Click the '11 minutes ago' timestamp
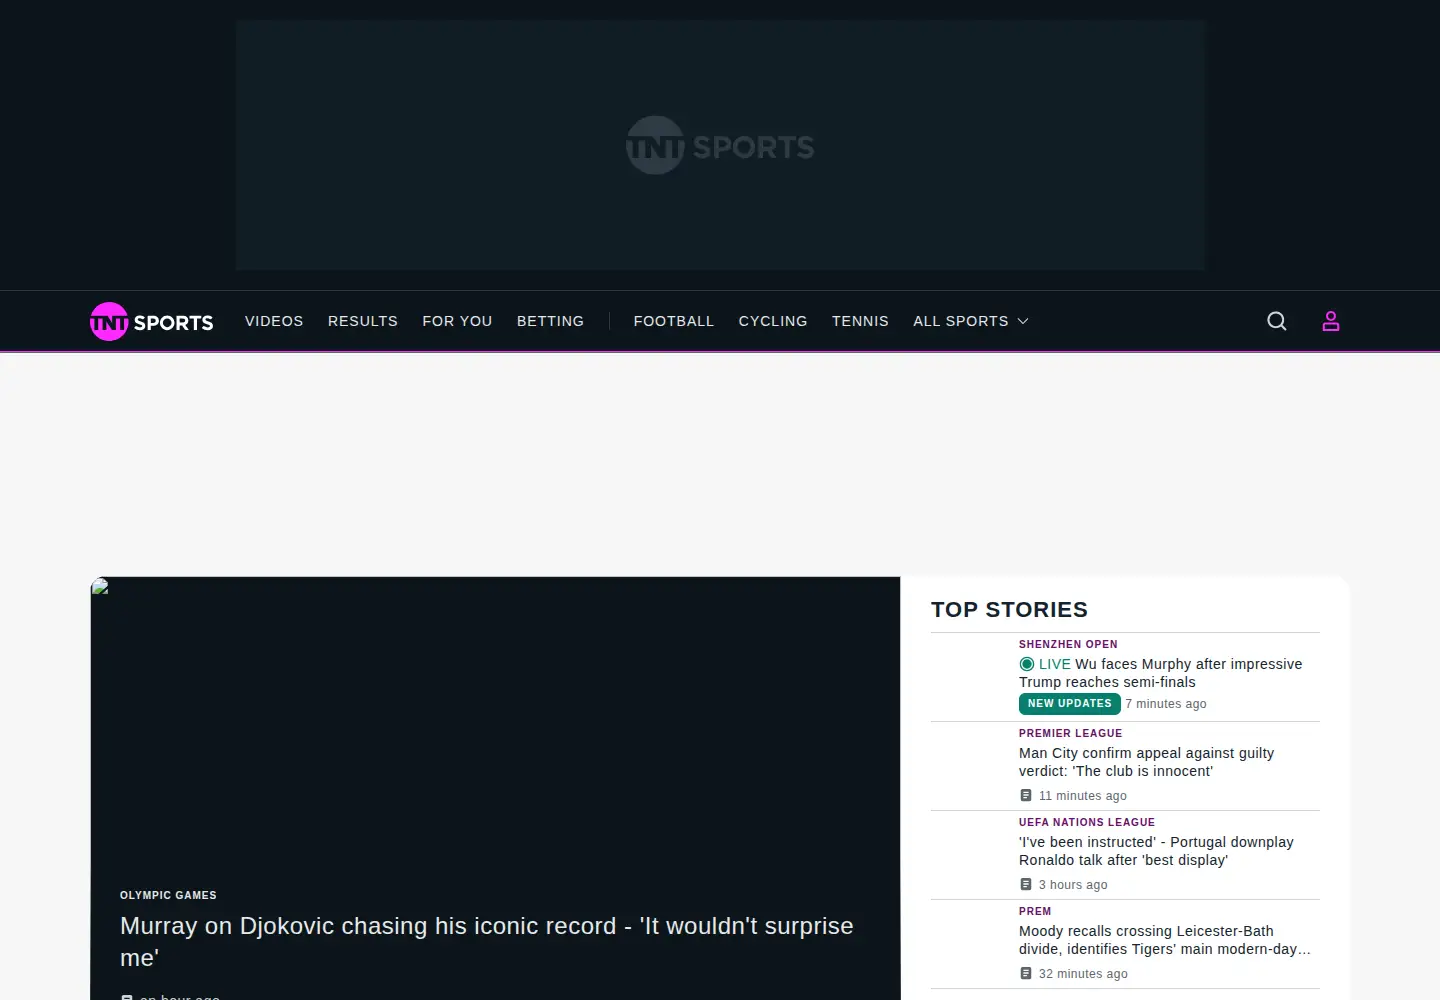This screenshot has height=1000, width=1440. [1083, 796]
